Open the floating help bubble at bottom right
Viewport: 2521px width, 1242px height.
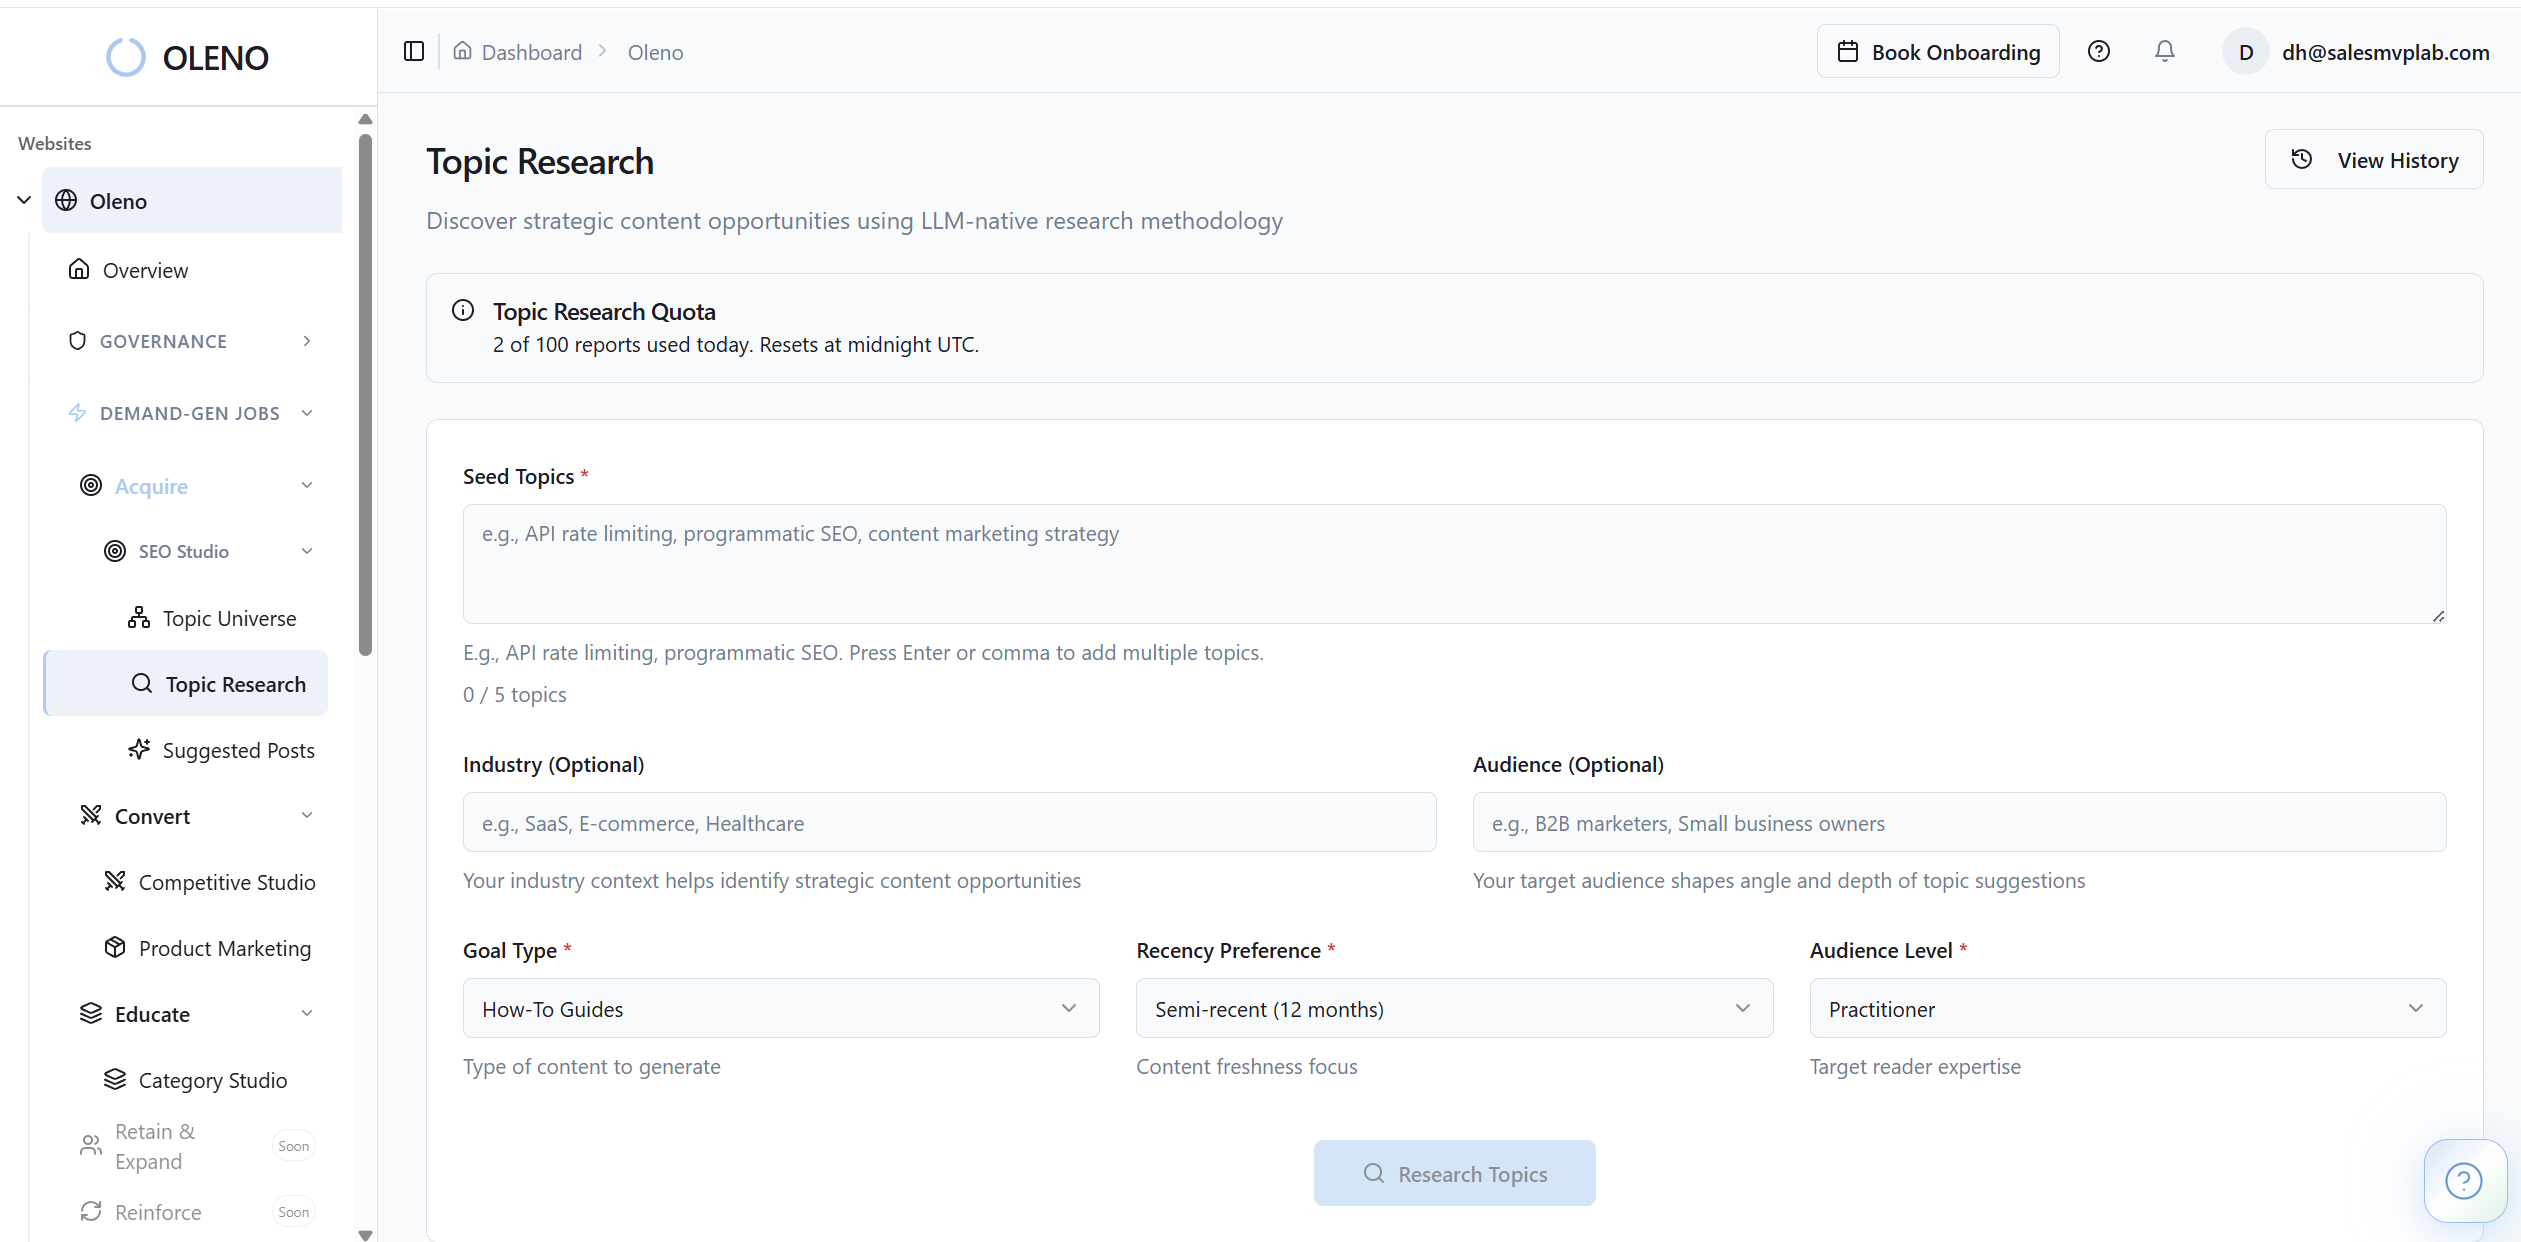coord(2464,1180)
